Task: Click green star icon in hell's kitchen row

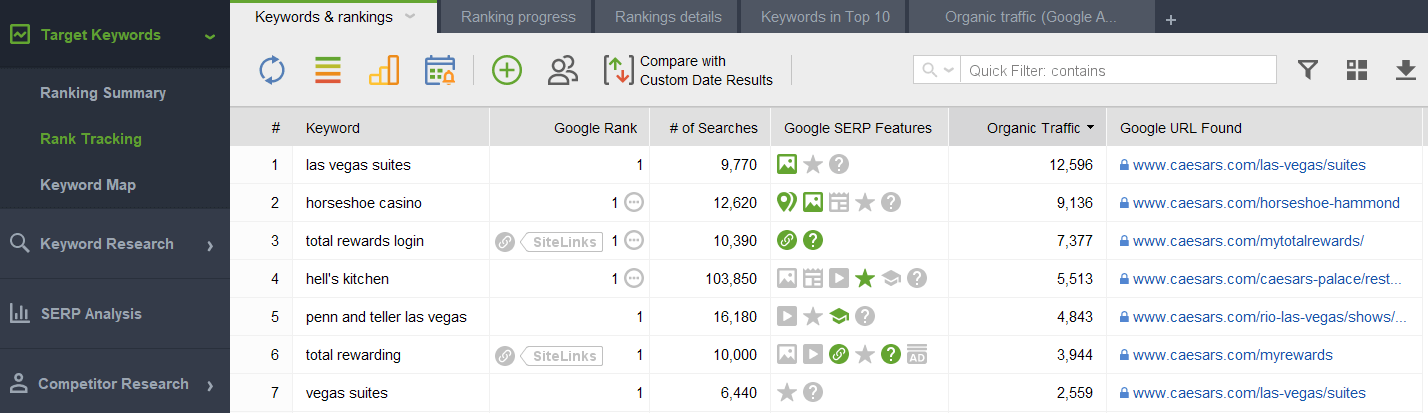Action: (x=865, y=279)
